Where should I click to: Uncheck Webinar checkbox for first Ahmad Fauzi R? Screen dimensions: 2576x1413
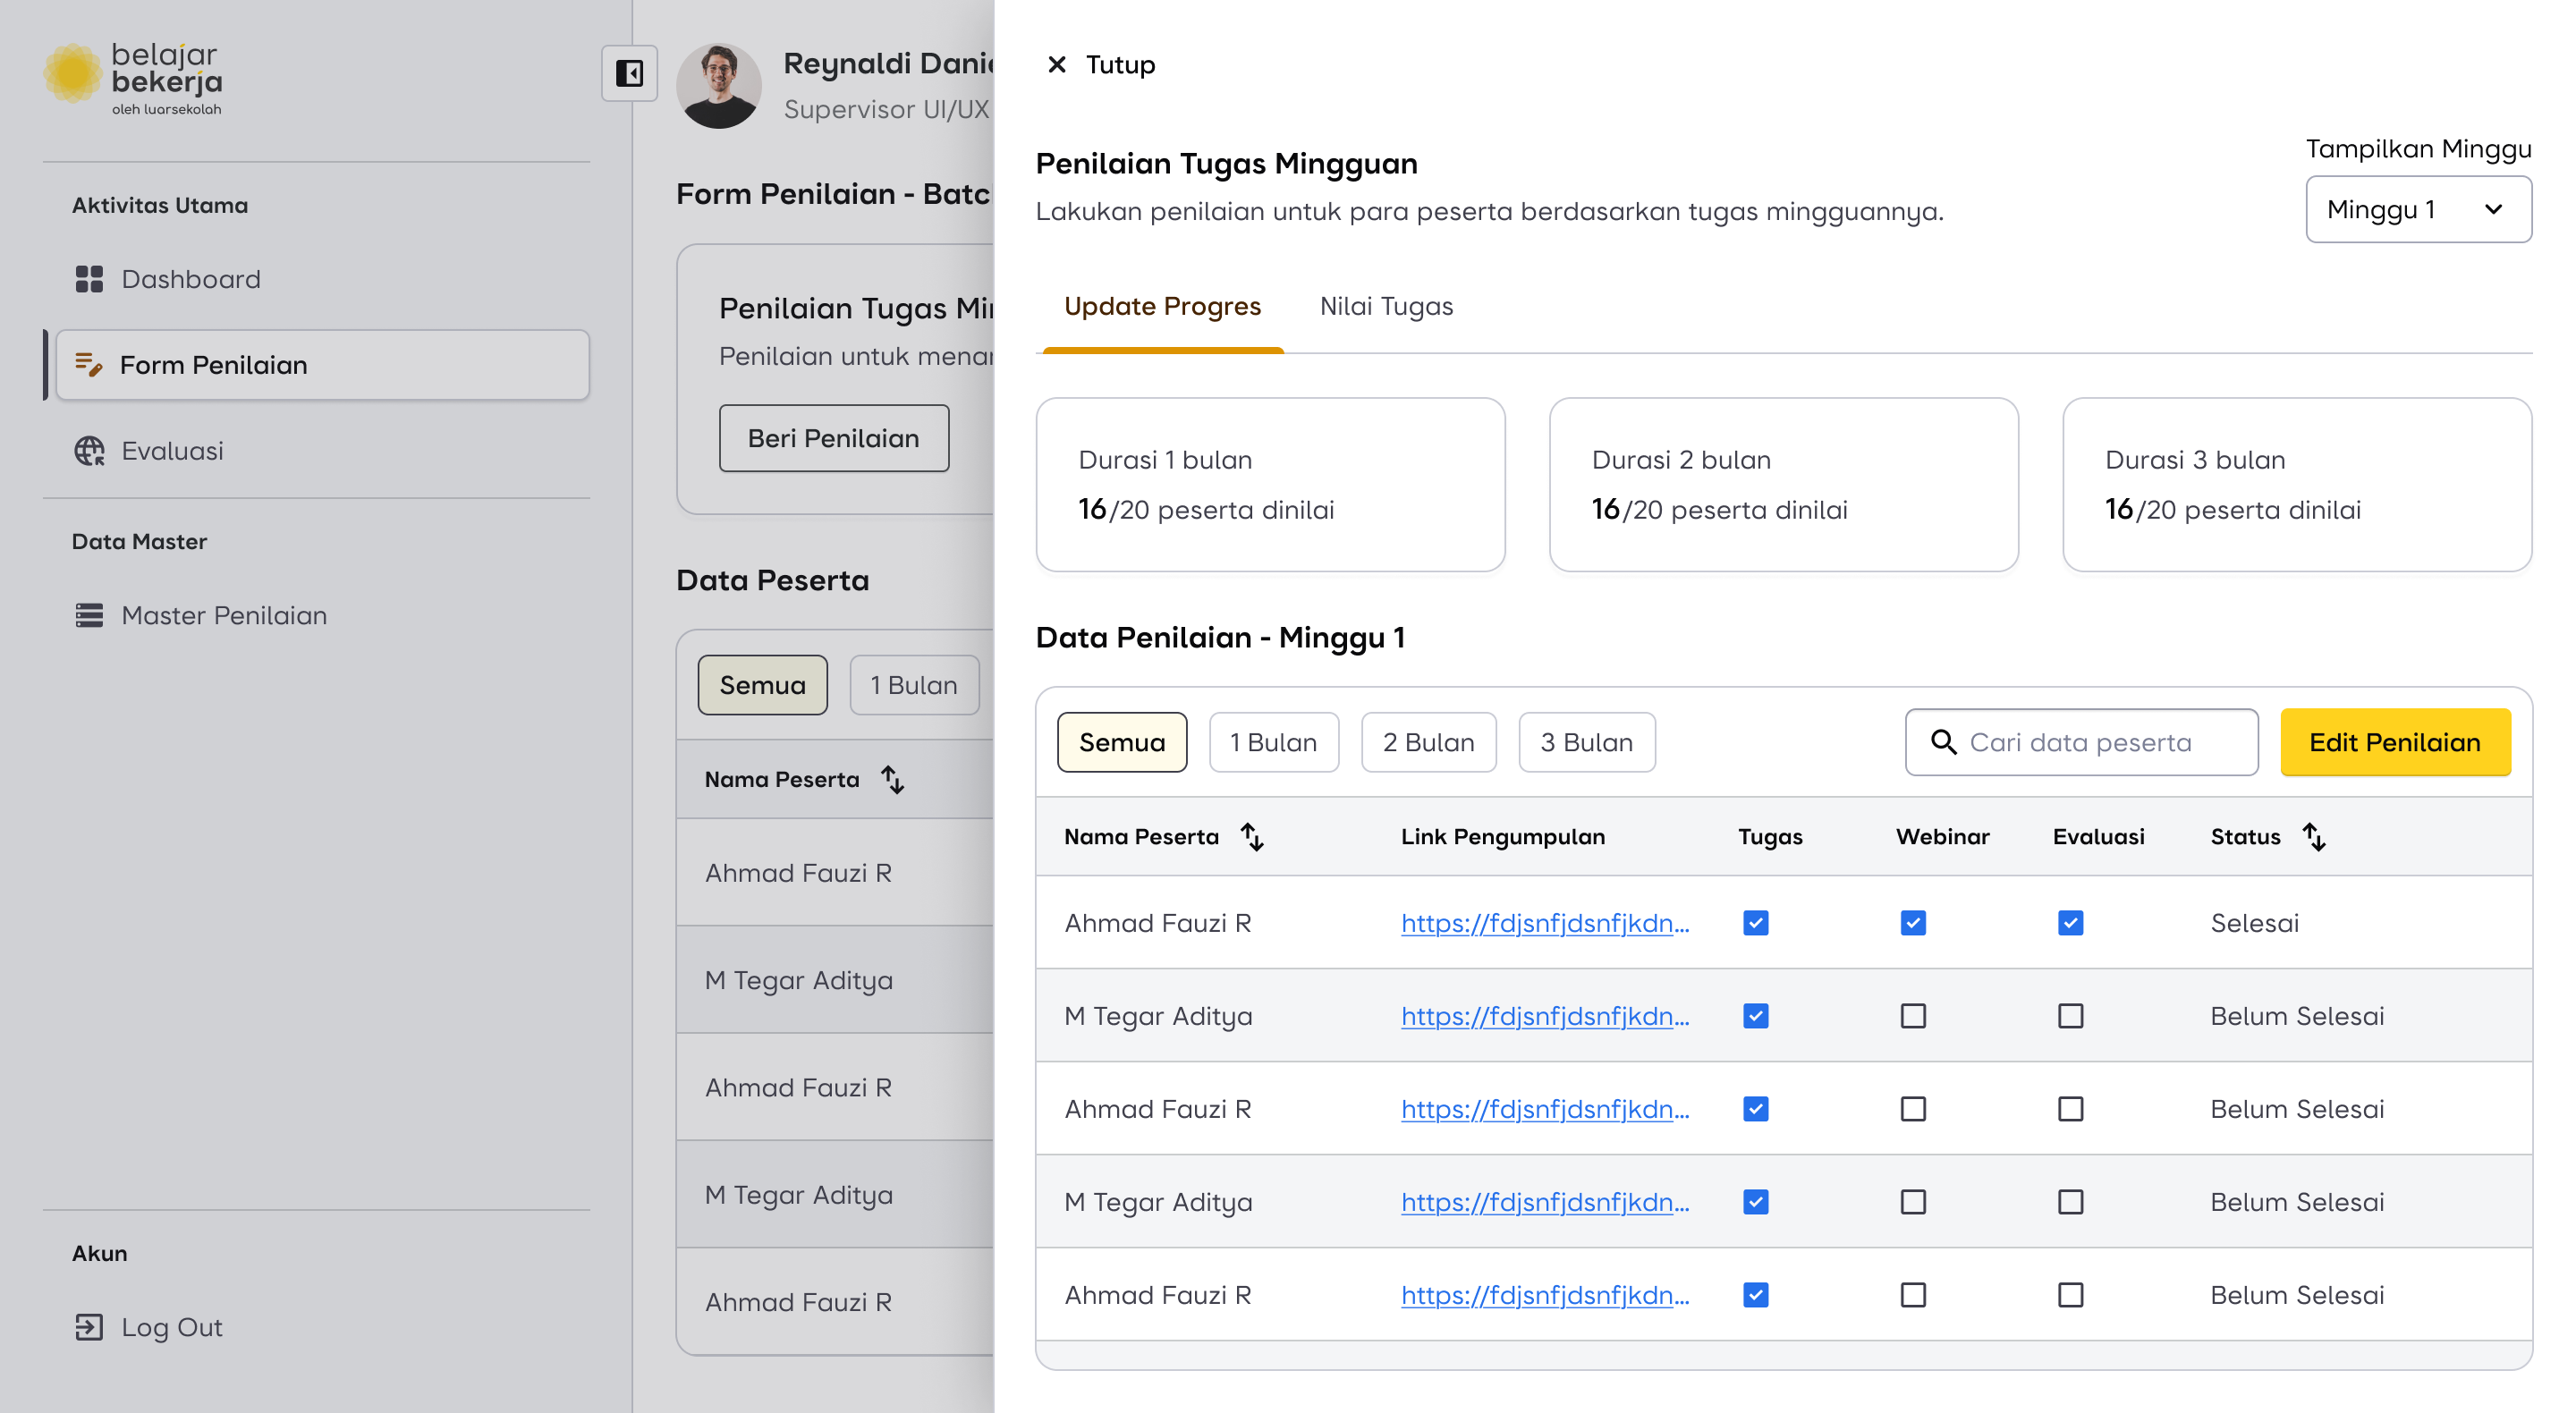1912,923
